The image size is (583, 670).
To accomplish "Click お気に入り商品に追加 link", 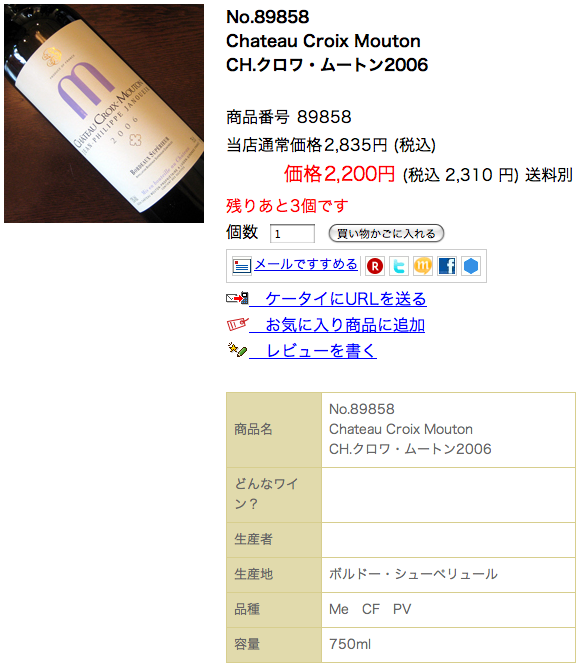I will coord(337,325).
